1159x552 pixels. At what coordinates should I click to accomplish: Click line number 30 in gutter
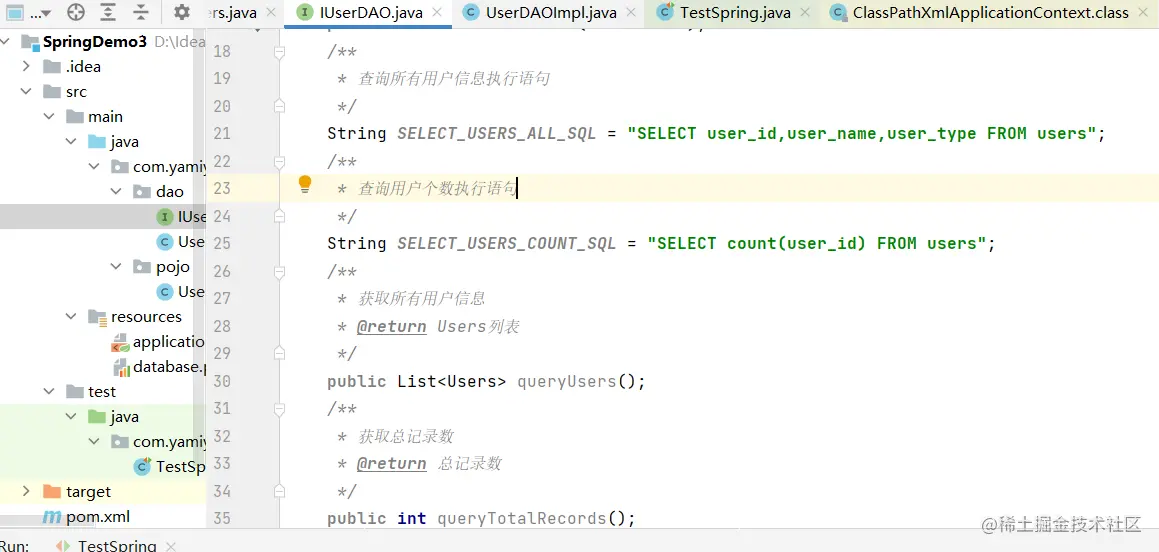[x=222, y=381]
